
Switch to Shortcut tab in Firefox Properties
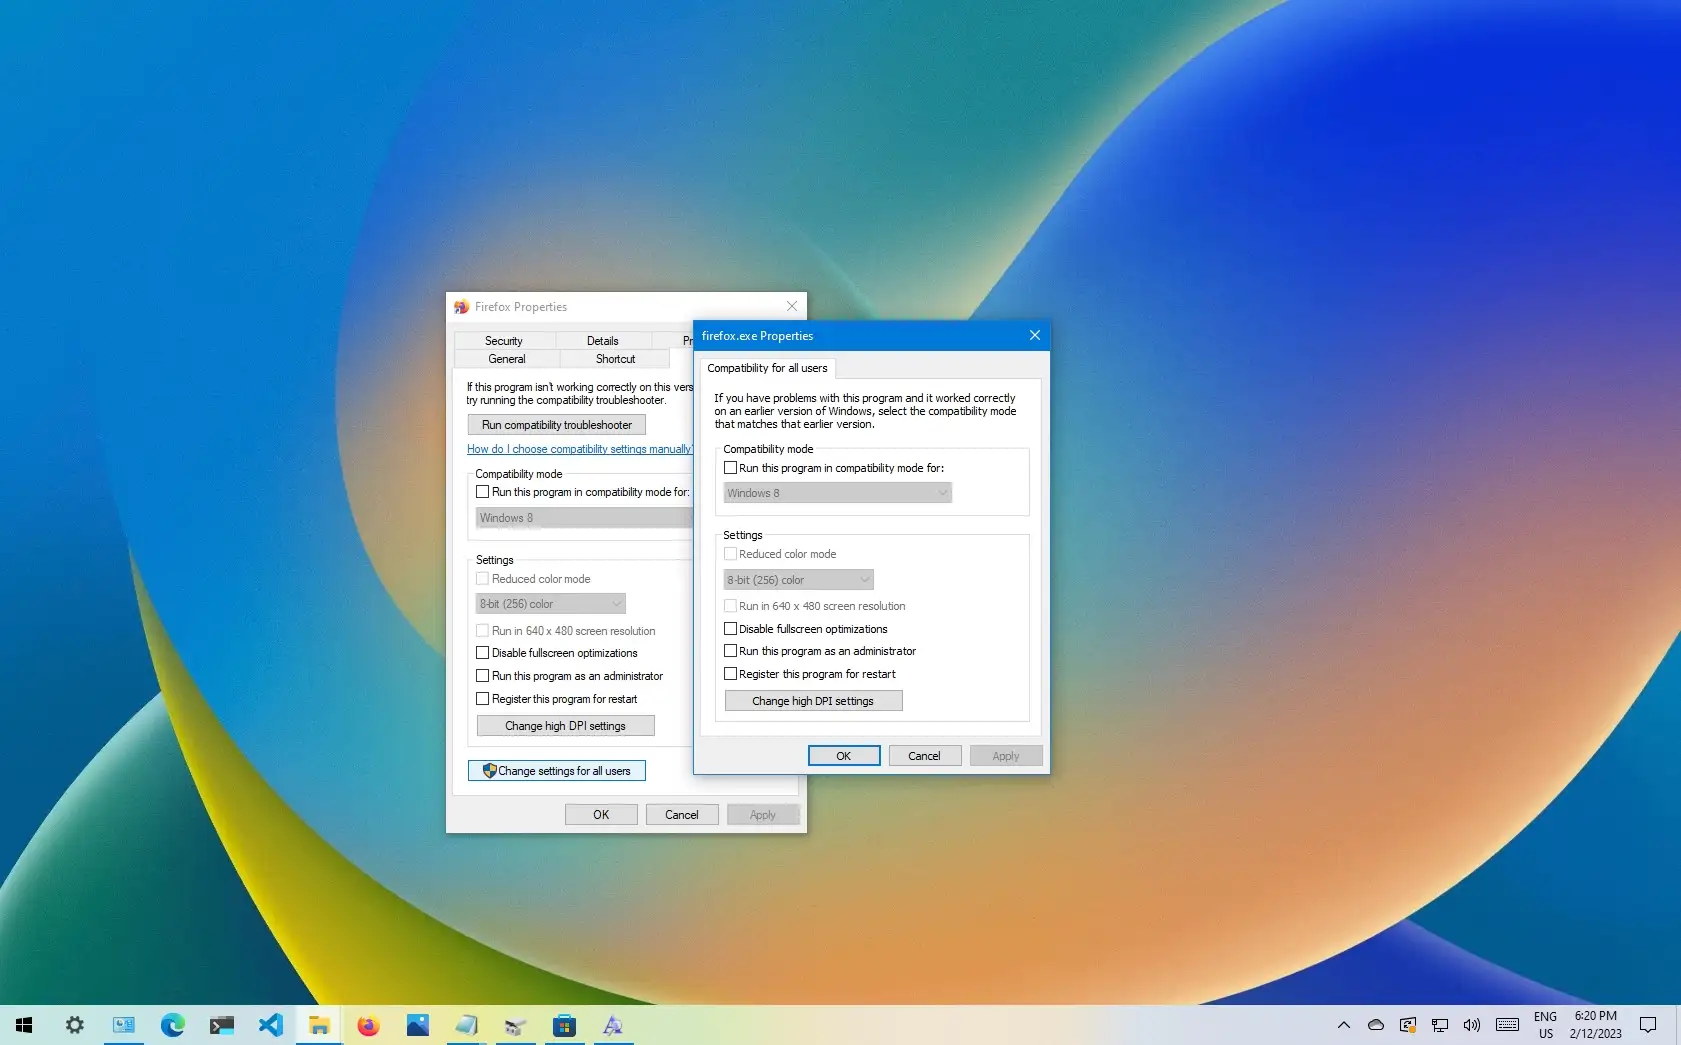click(616, 359)
